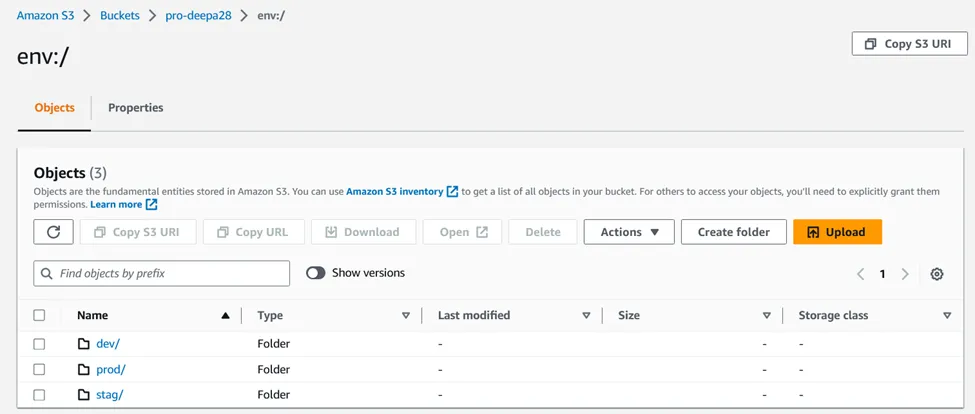Click the Upload button
This screenshot has height=414, width=975.
pyautogui.click(x=838, y=232)
